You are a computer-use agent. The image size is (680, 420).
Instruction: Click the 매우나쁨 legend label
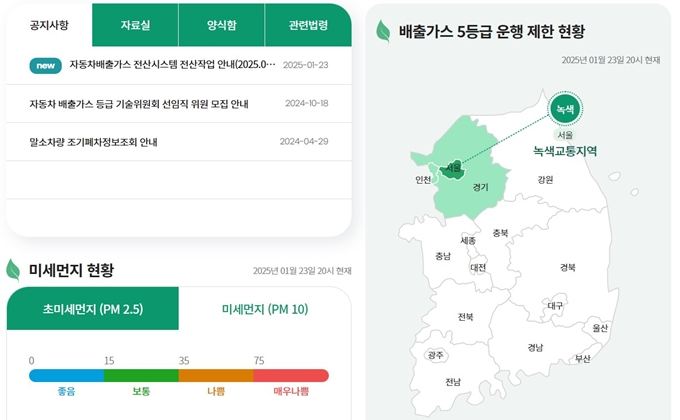coord(291,391)
